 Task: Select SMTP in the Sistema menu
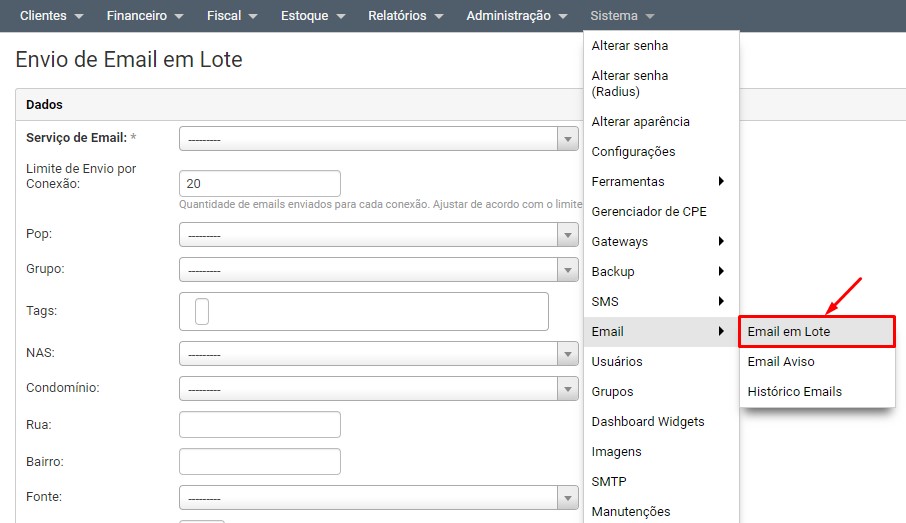(x=609, y=482)
